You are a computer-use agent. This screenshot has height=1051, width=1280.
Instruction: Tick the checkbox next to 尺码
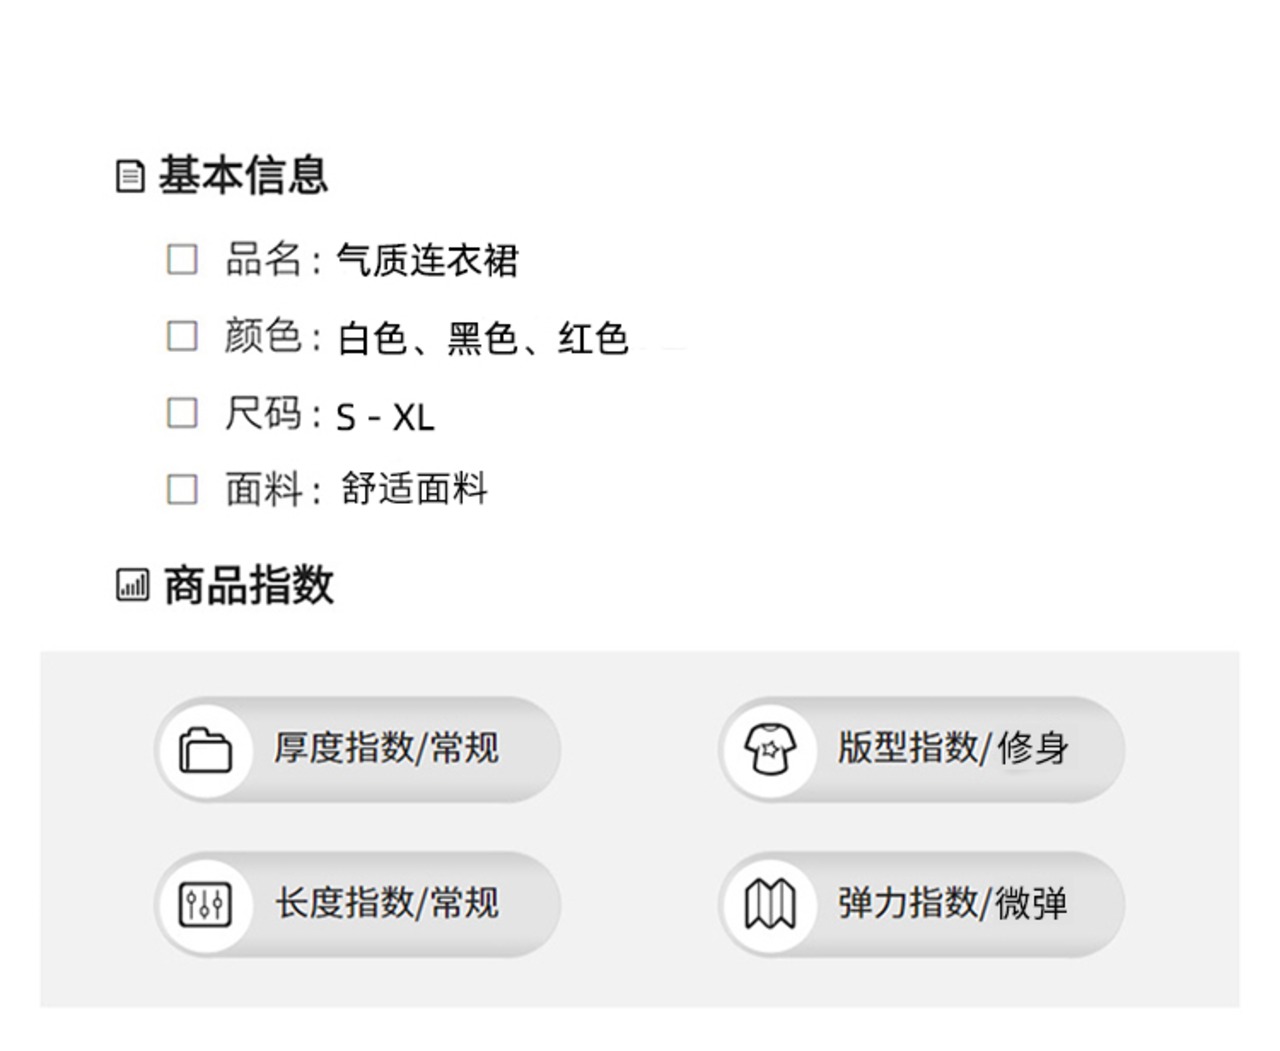(182, 413)
